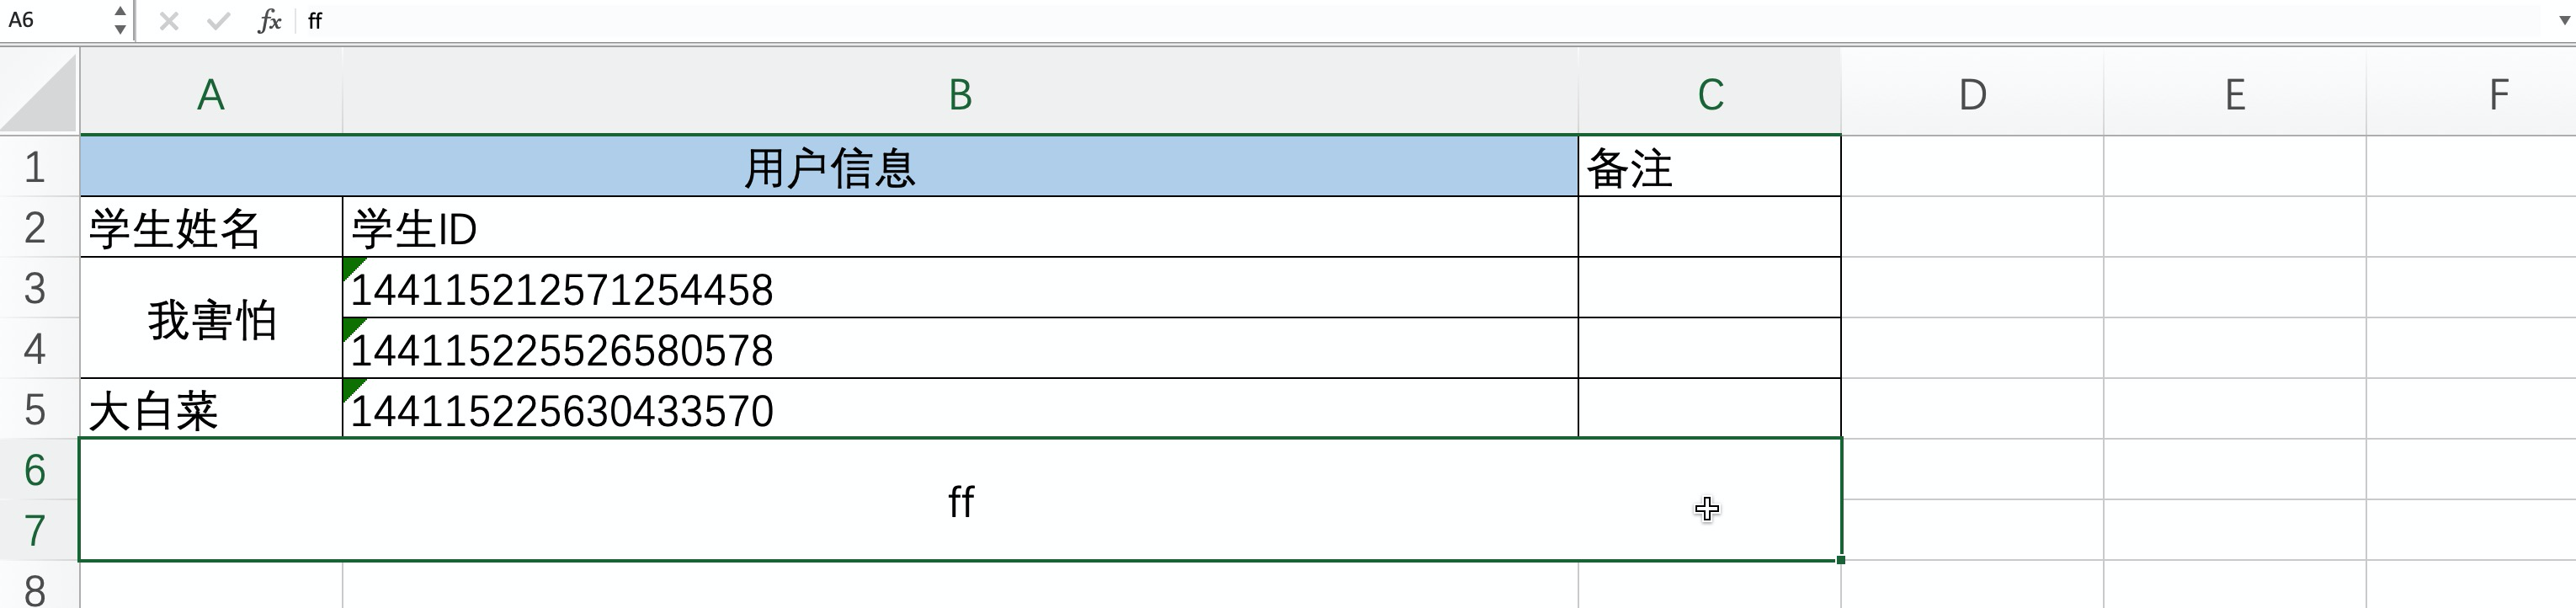Click into the Name Box showing A6
2576x608 pixels.
coord(55,21)
